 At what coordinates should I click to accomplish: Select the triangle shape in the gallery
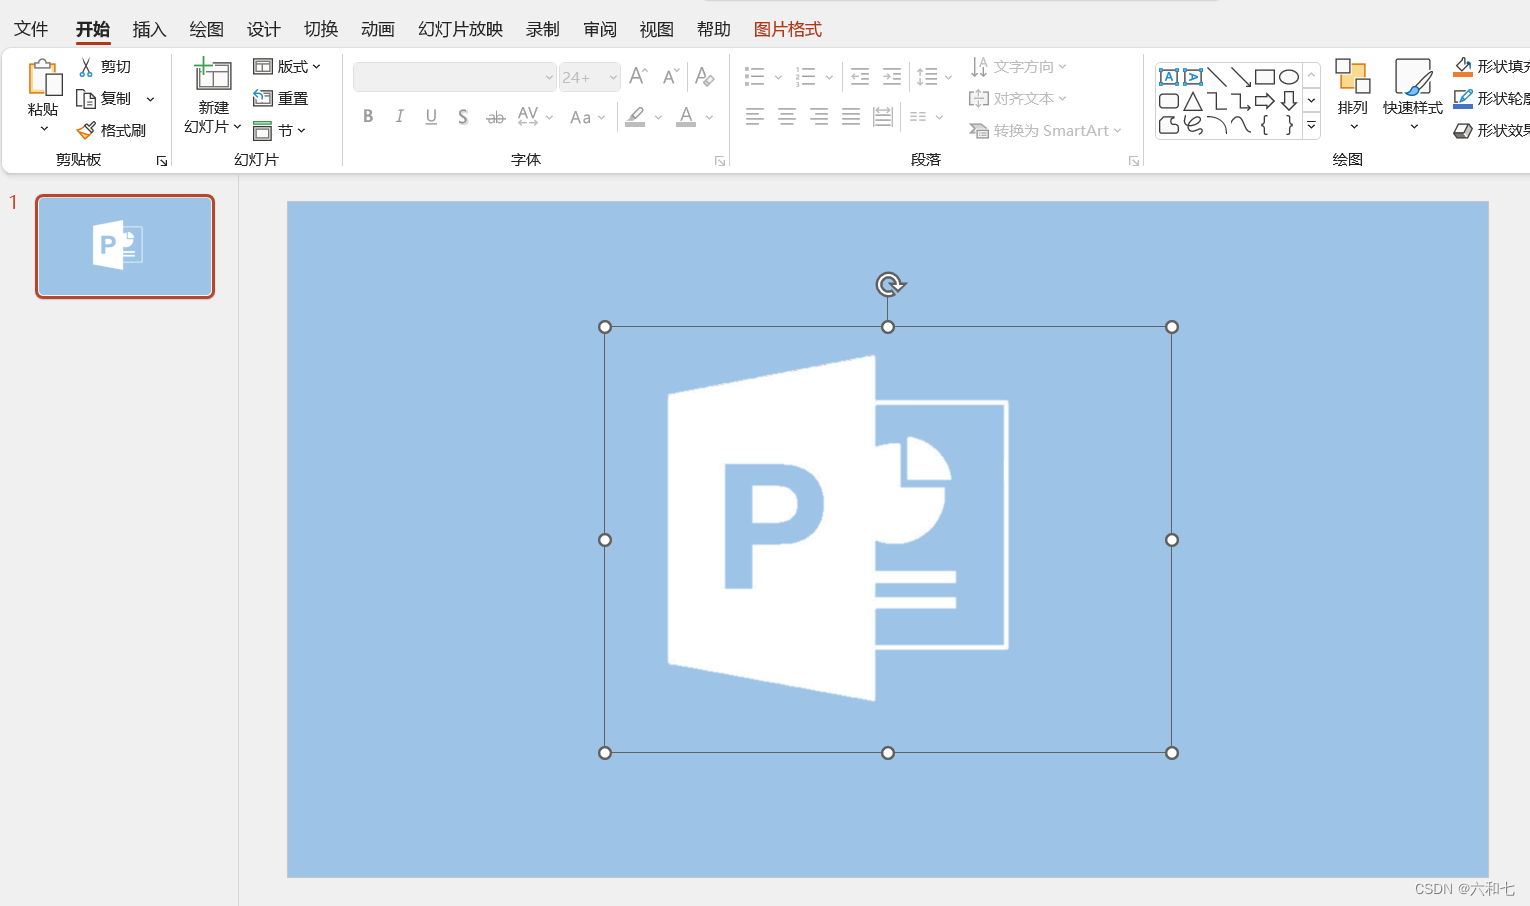pos(1193,101)
